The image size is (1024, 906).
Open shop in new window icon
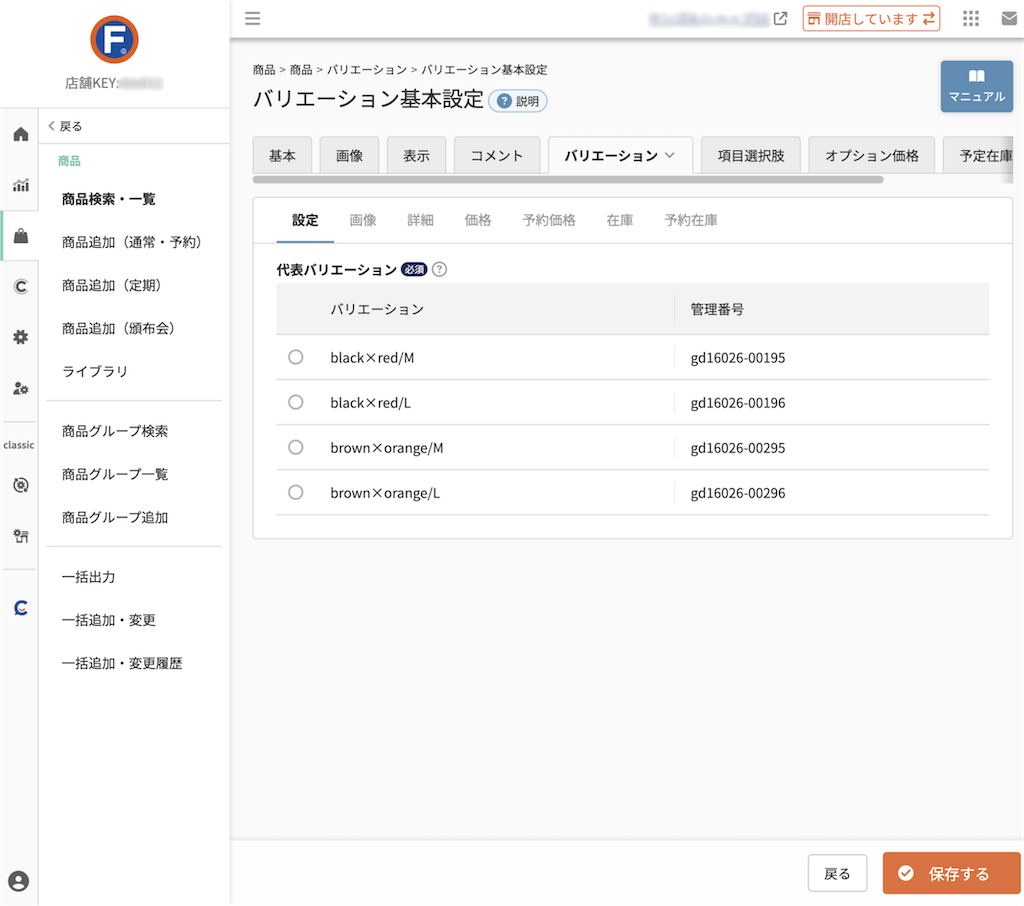(x=780, y=19)
